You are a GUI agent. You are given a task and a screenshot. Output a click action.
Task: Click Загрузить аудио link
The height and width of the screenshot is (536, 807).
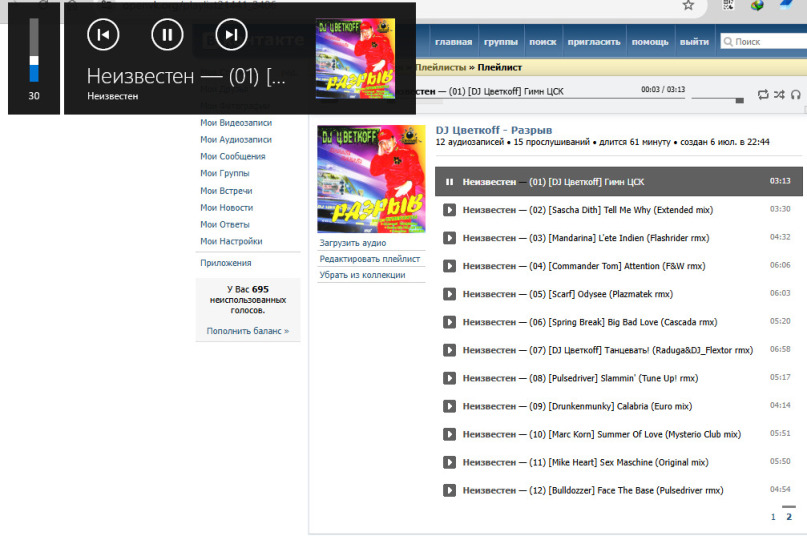(353, 243)
